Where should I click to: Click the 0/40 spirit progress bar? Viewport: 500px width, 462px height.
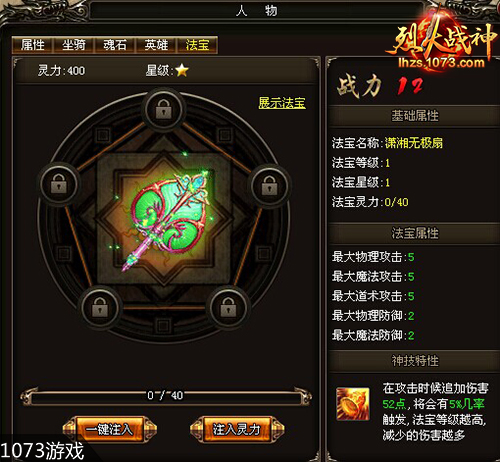[x=166, y=396]
